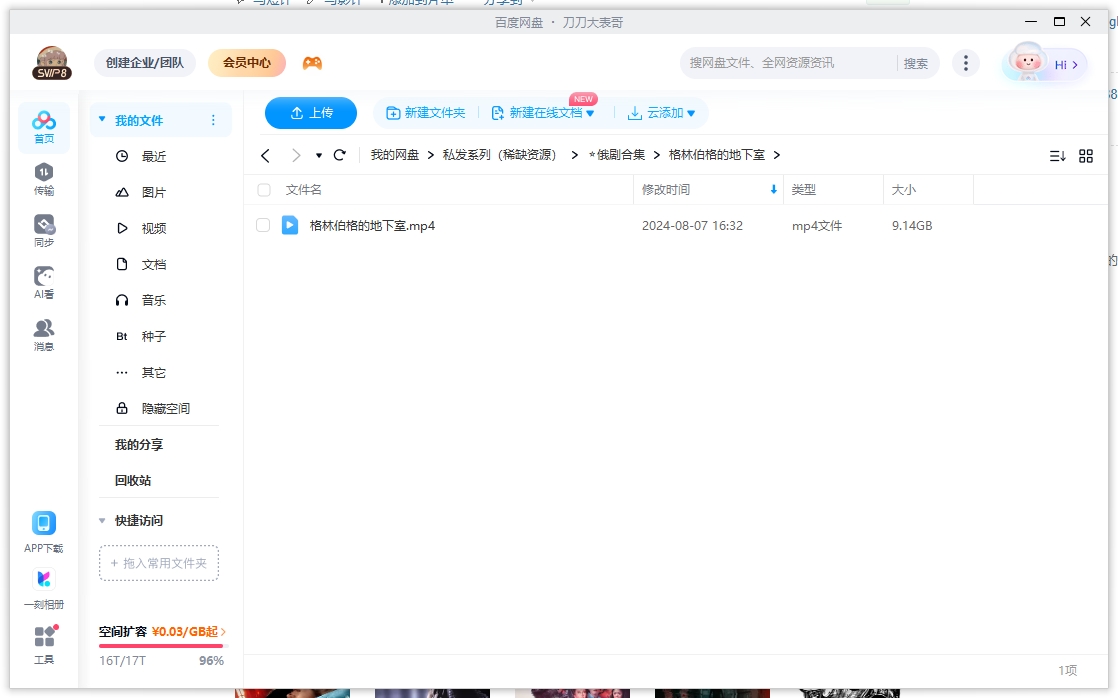Image resolution: width=1118 pixels, height=698 pixels.
Task: Click the 上传 upload button
Action: (311, 113)
